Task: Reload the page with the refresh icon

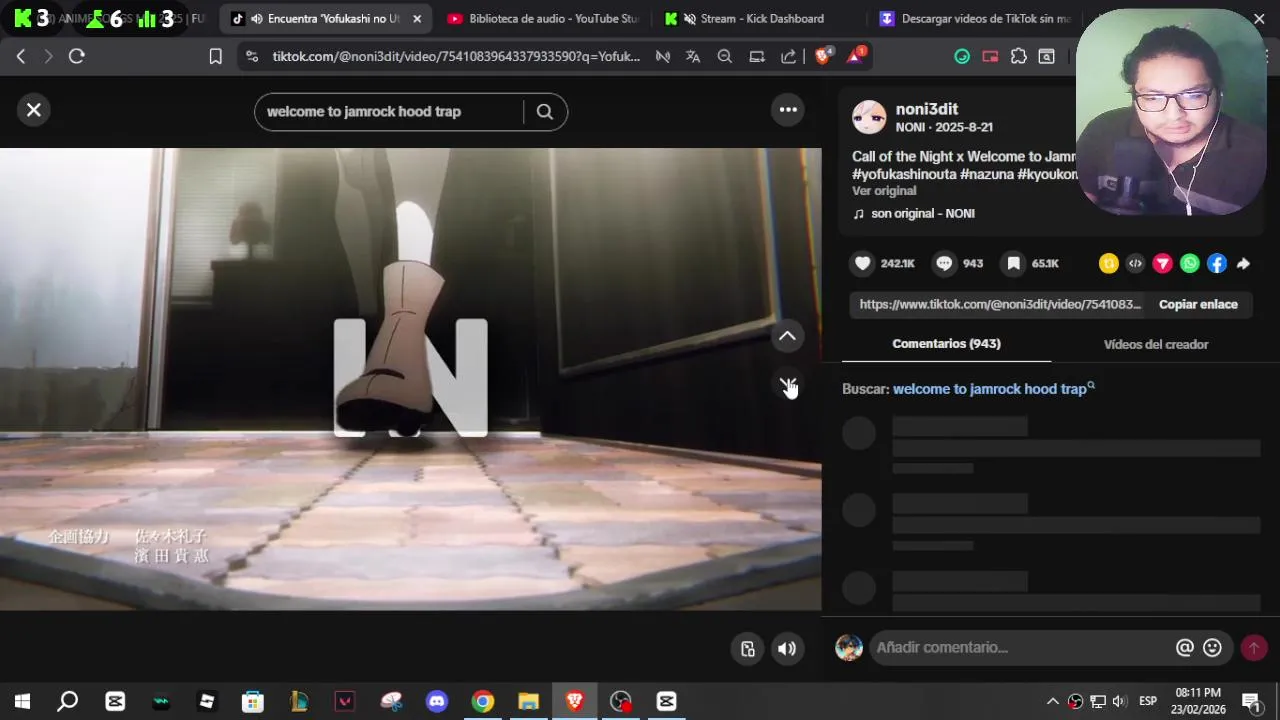Action: 77,57
